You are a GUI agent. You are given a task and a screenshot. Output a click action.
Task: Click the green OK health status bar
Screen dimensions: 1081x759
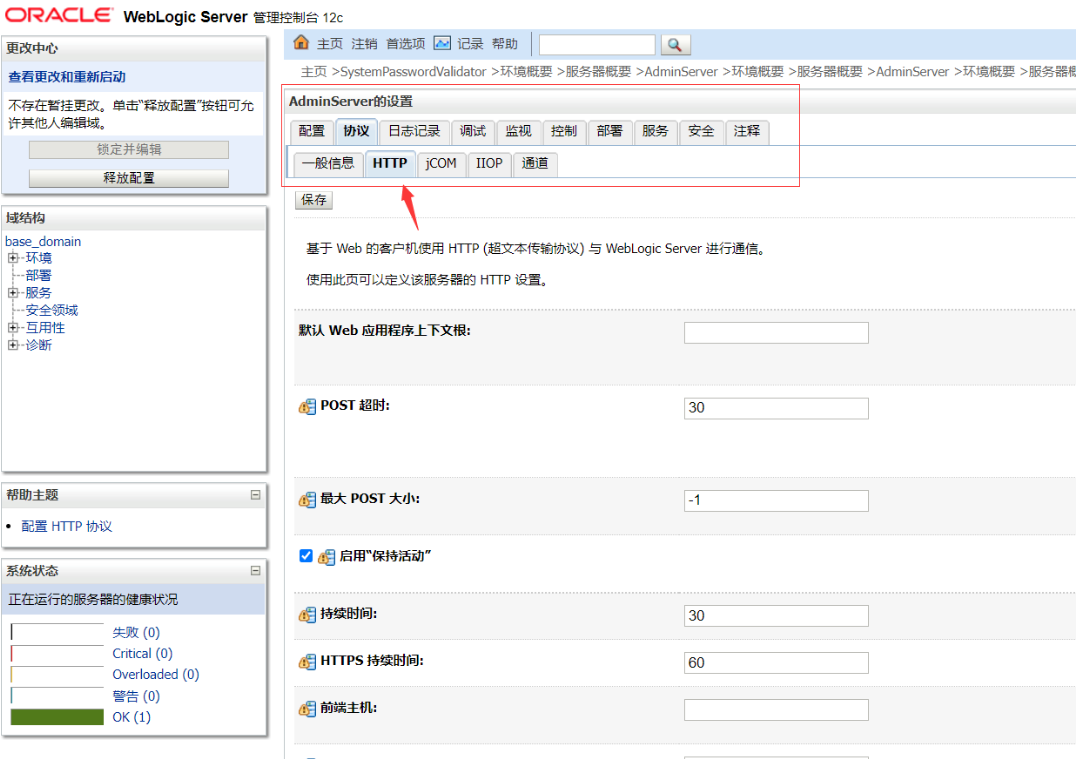click(x=57, y=717)
